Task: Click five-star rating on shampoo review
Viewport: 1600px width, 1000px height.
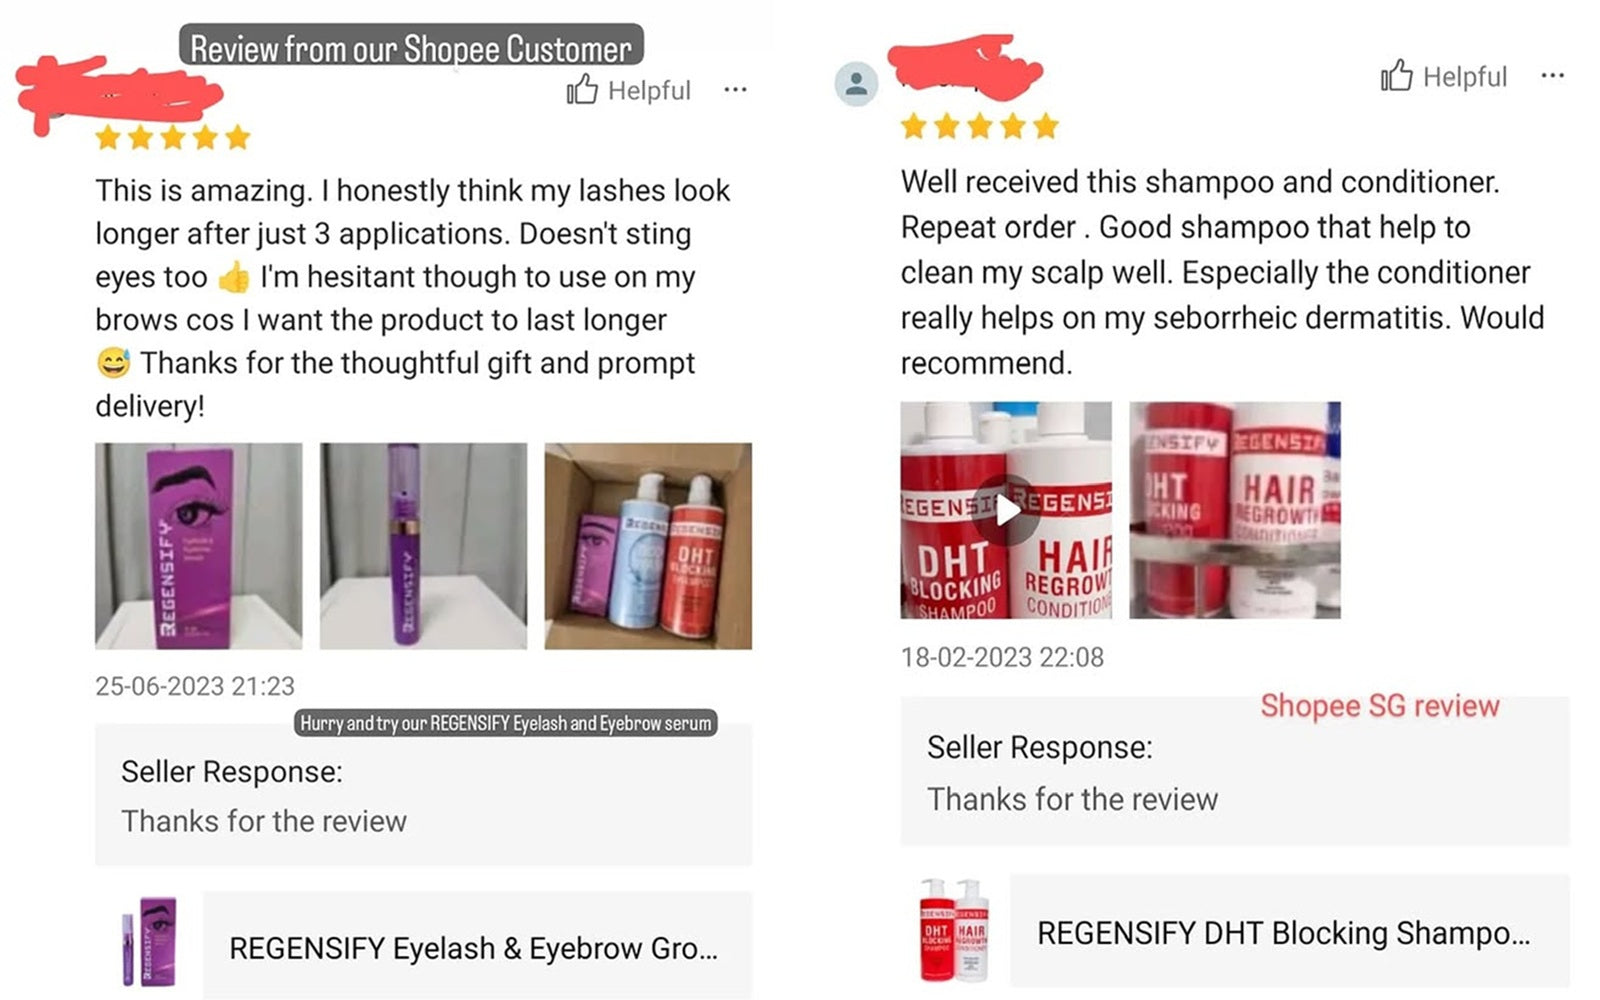Action: (x=979, y=126)
